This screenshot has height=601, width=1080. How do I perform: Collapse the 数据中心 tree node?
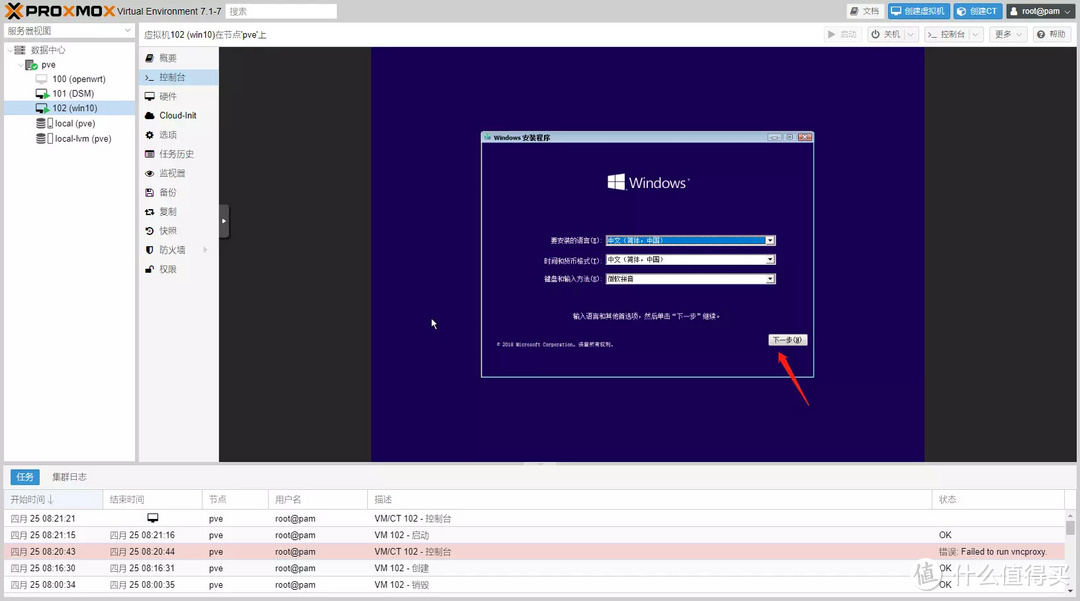10,50
